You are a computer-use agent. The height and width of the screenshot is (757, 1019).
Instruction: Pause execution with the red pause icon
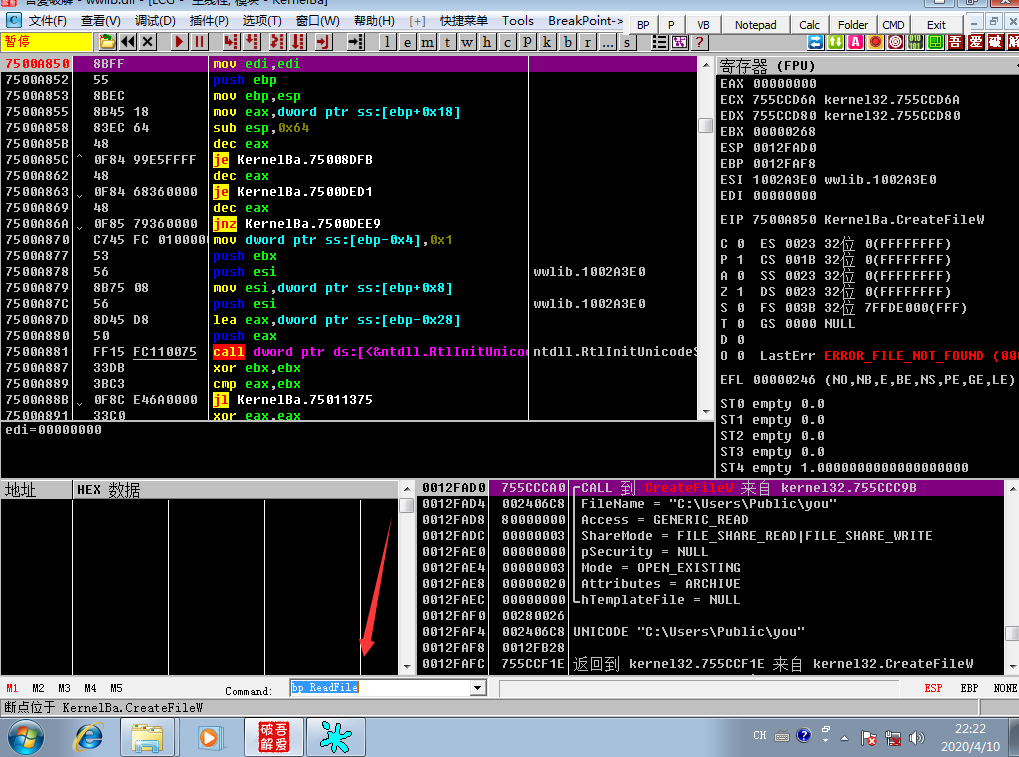(x=200, y=42)
